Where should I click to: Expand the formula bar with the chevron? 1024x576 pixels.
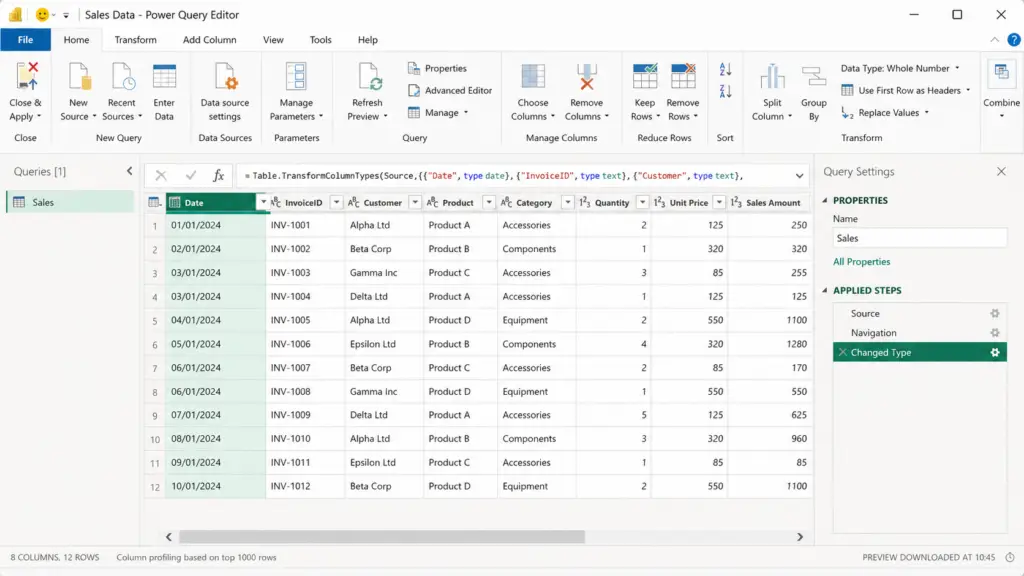(799, 176)
